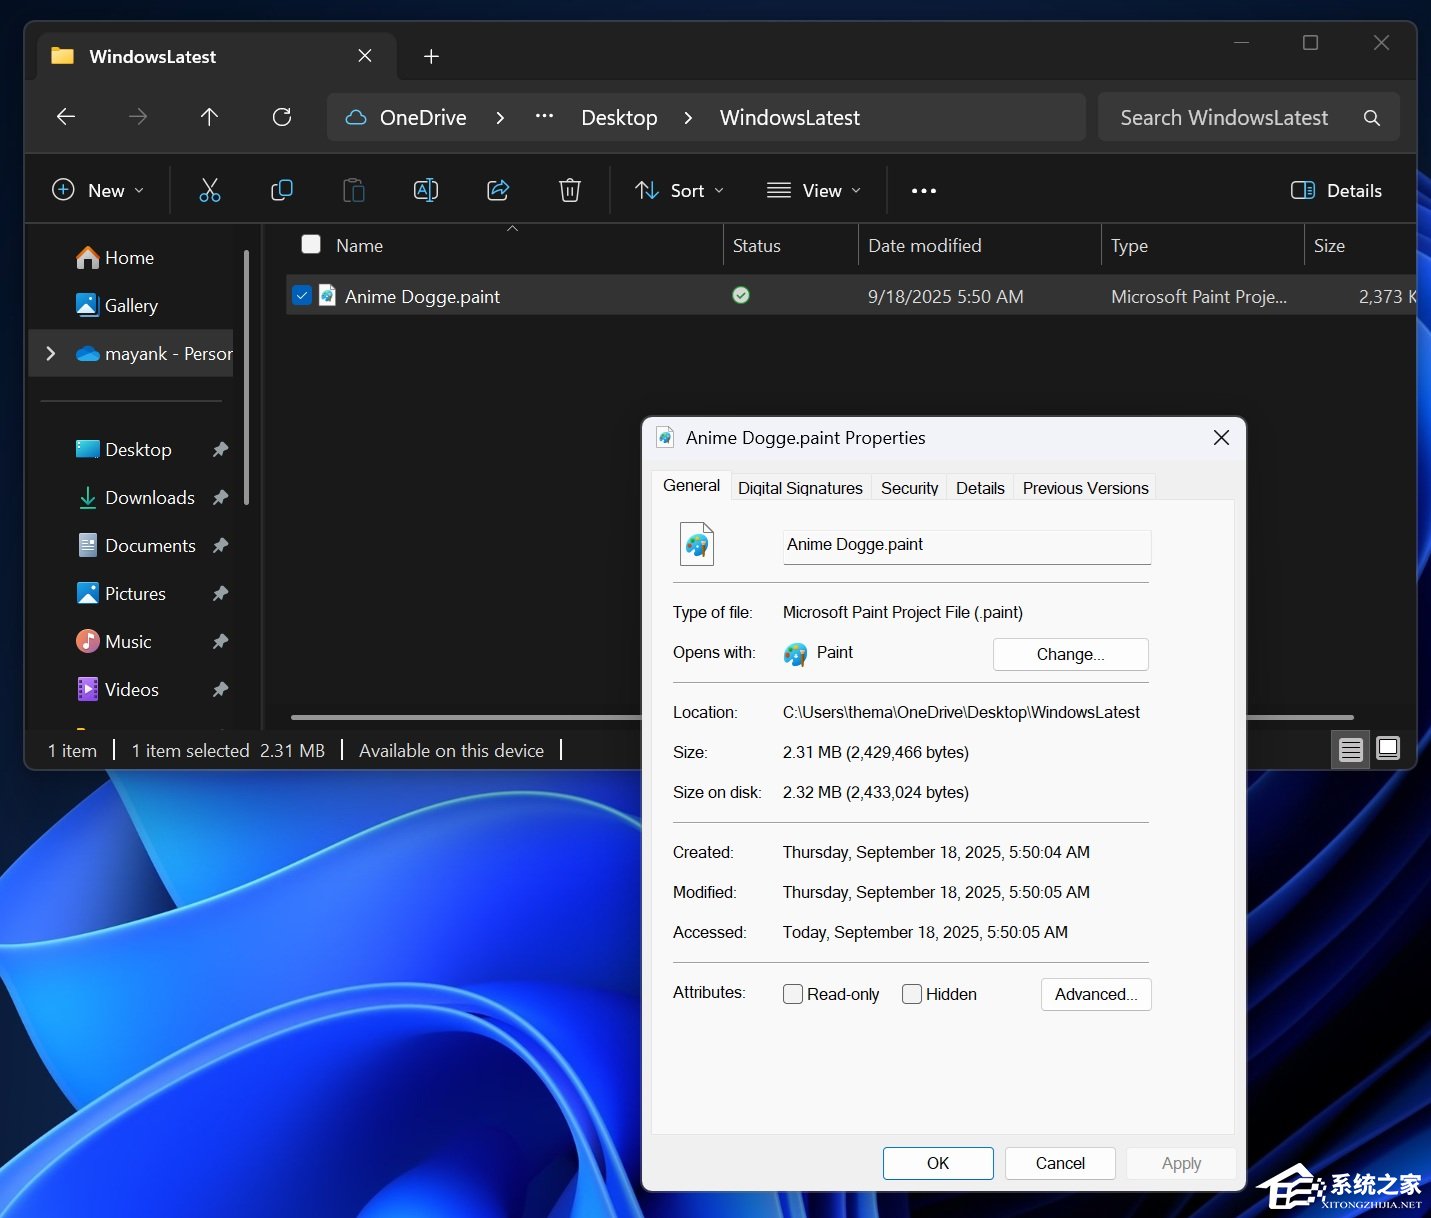This screenshot has height=1218, width=1431.
Task: Refresh the WindowsLatest folder view
Action: 282,117
